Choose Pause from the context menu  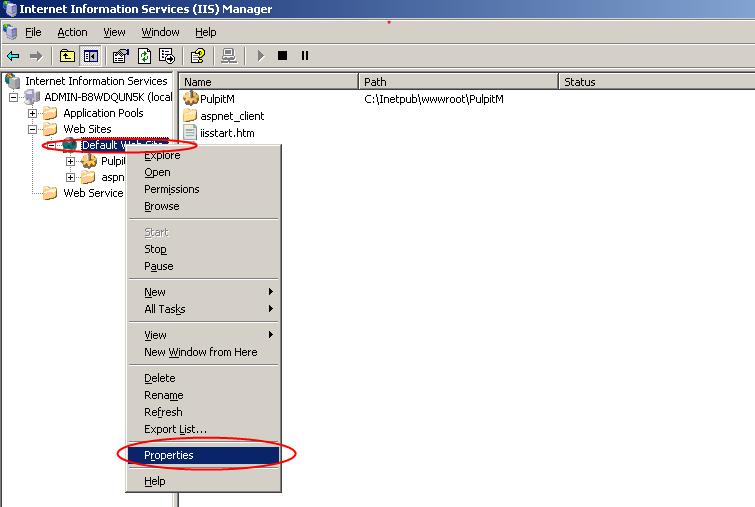[204, 266]
